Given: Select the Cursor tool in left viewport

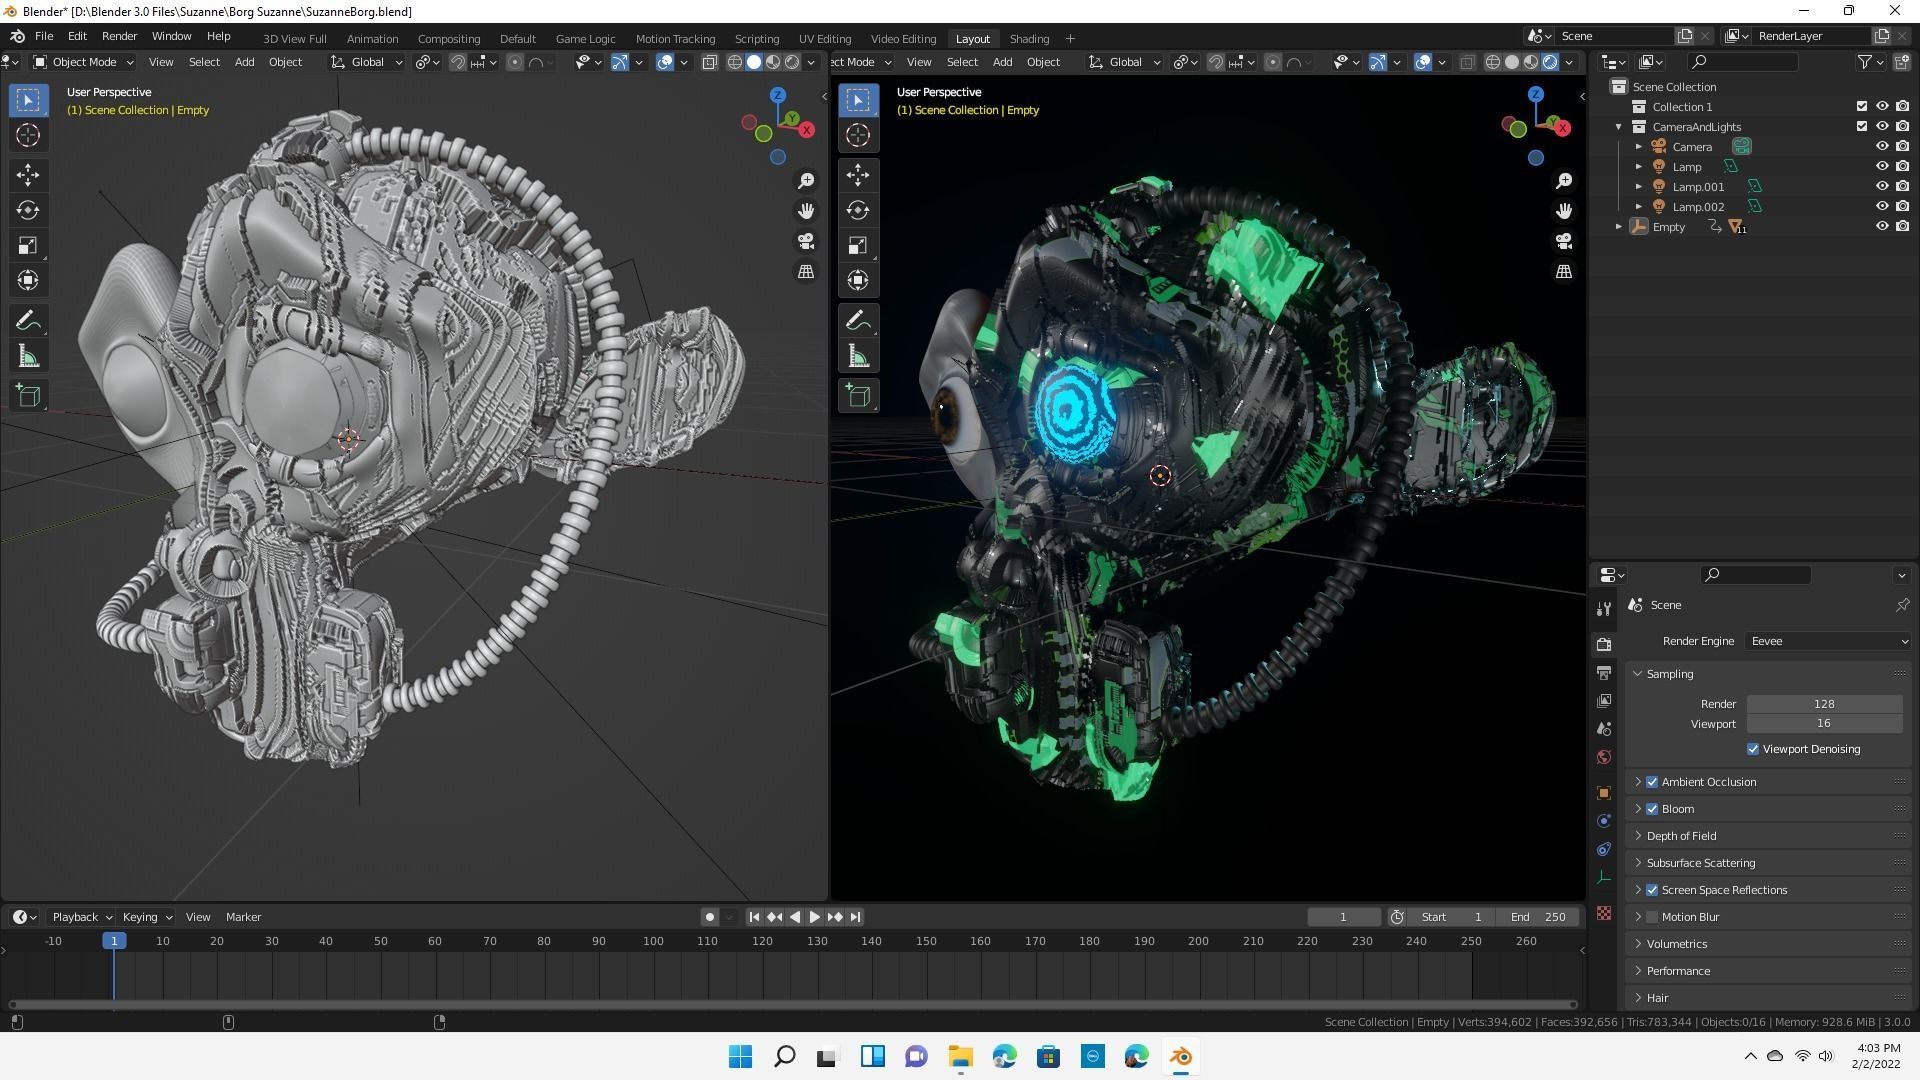Looking at the screenshot, I should pyautogui.click(x=28, y=135).
